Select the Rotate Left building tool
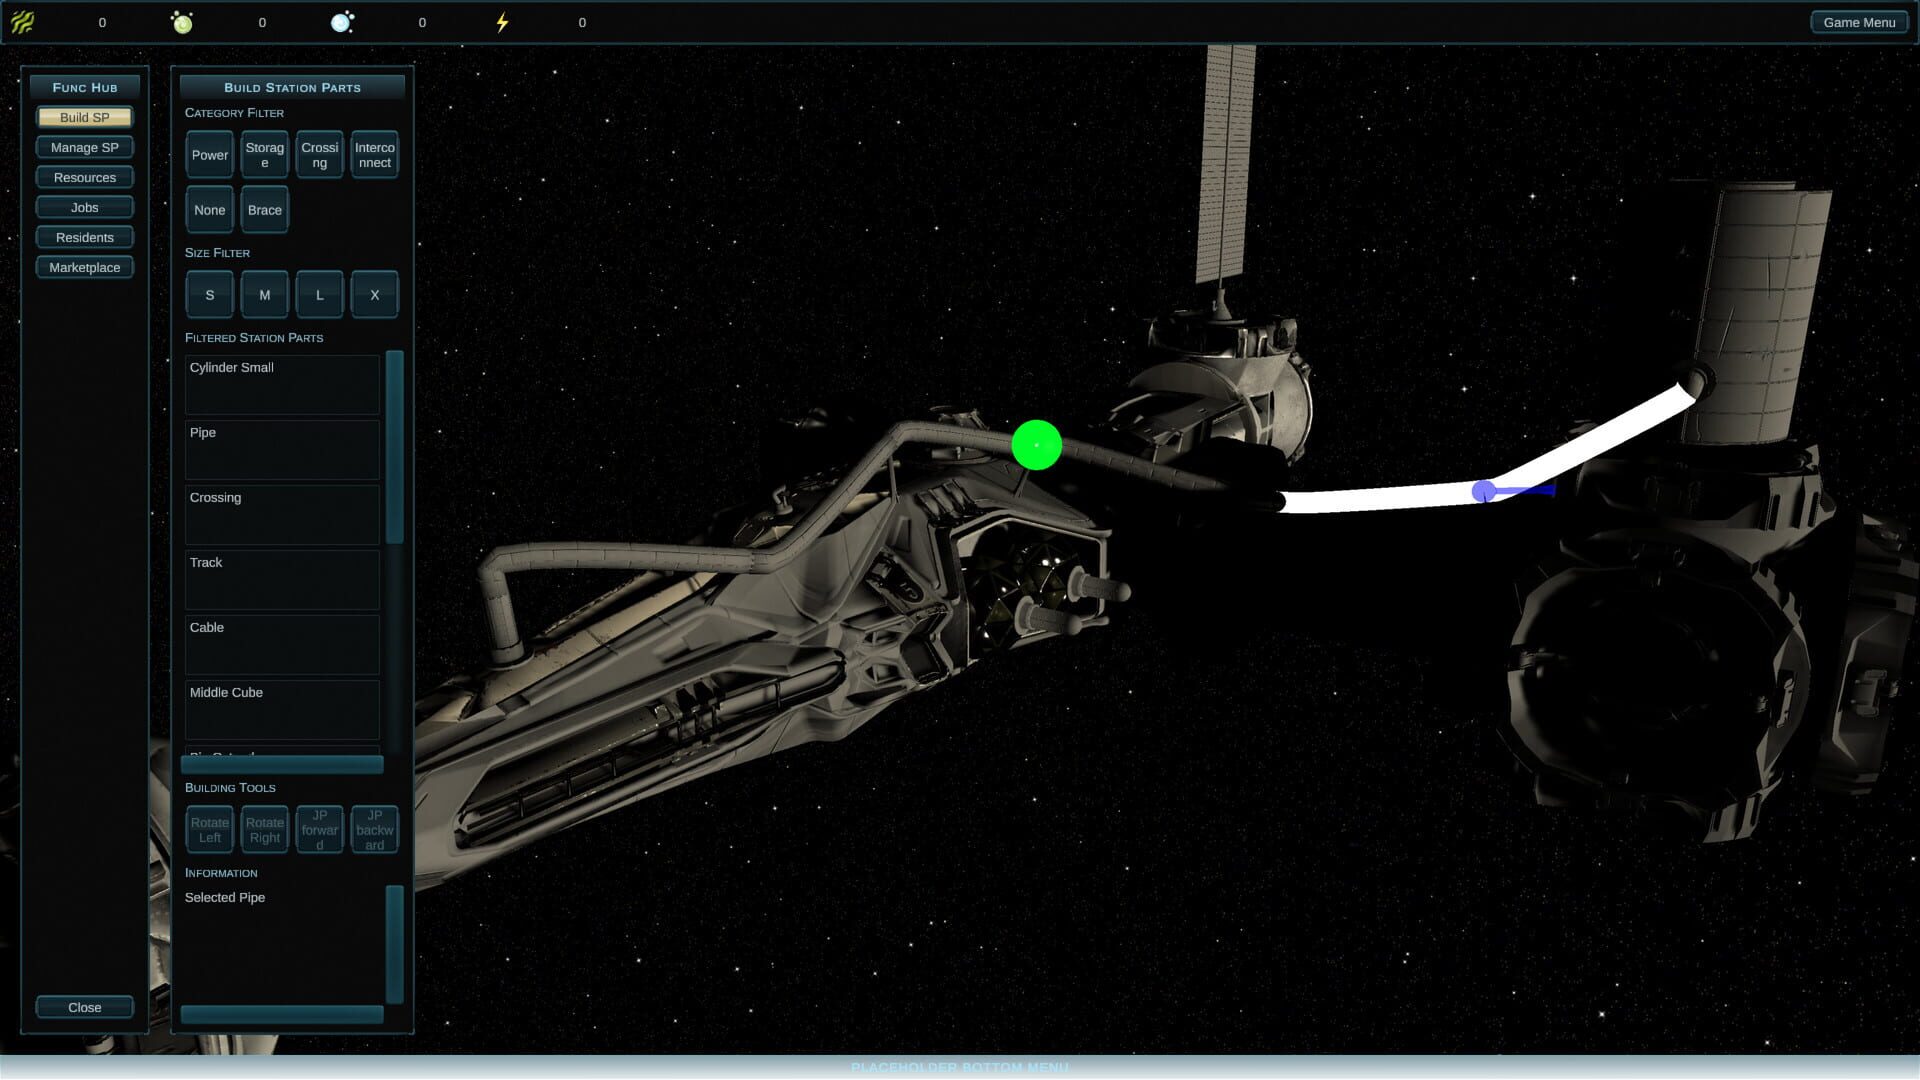 click(209, 829)
